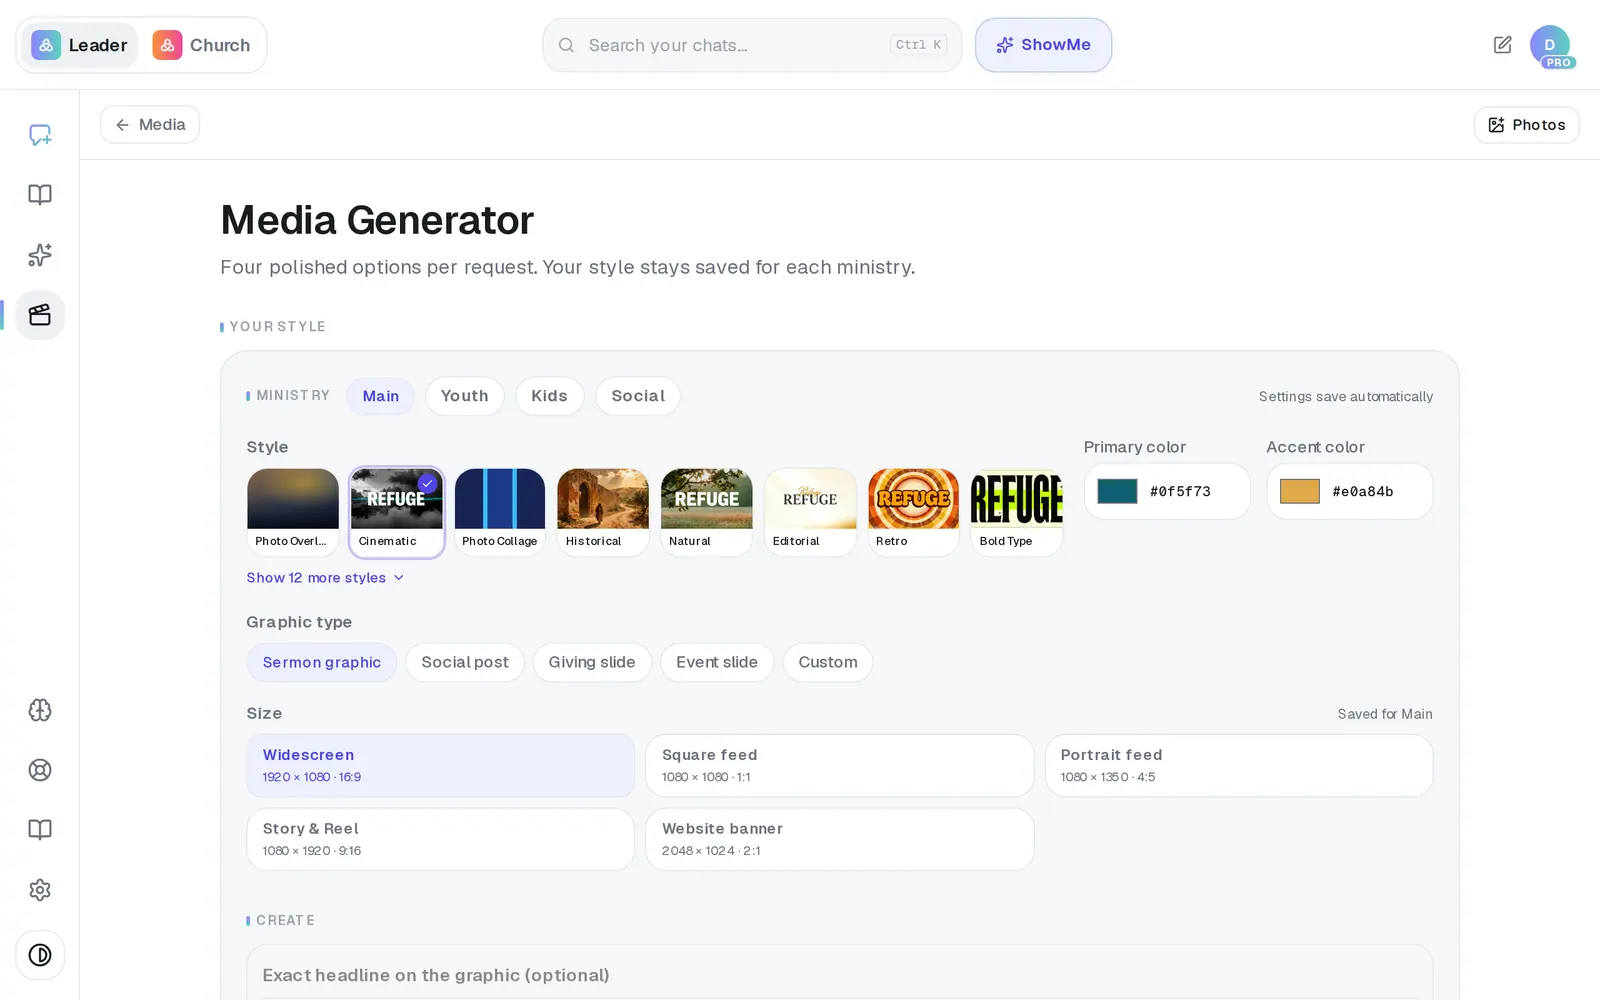Image resolution: width=1600 pixels, height=1000 pixels.
Task: Open the lower book guide icon
Action: [40, 830]
